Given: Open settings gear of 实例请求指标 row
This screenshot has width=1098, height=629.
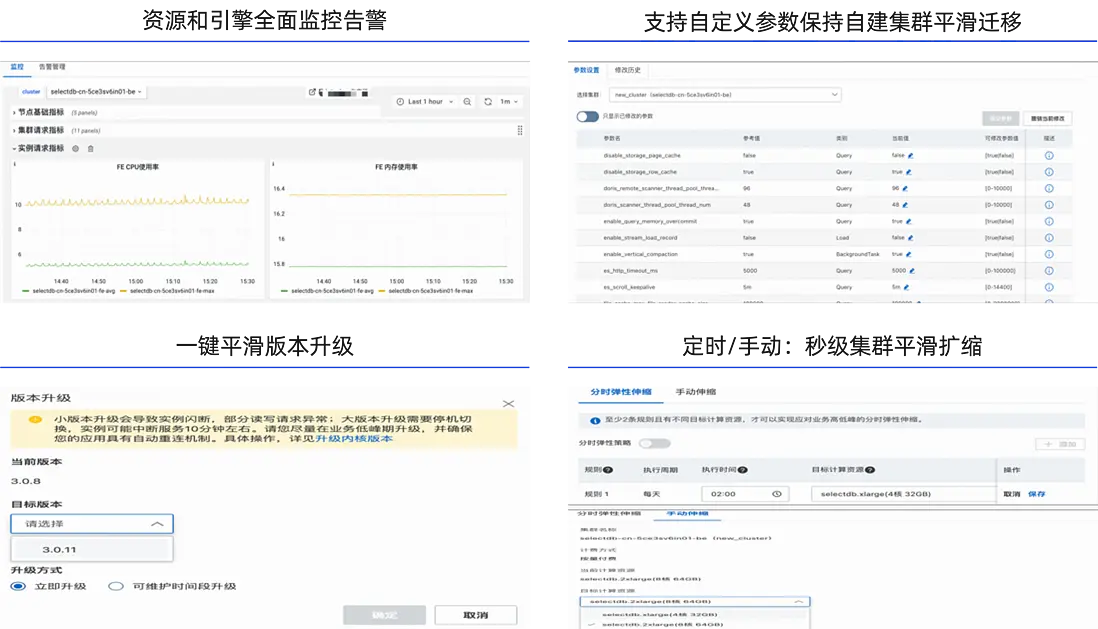Looking at the screenshot, I should [76, 148].
